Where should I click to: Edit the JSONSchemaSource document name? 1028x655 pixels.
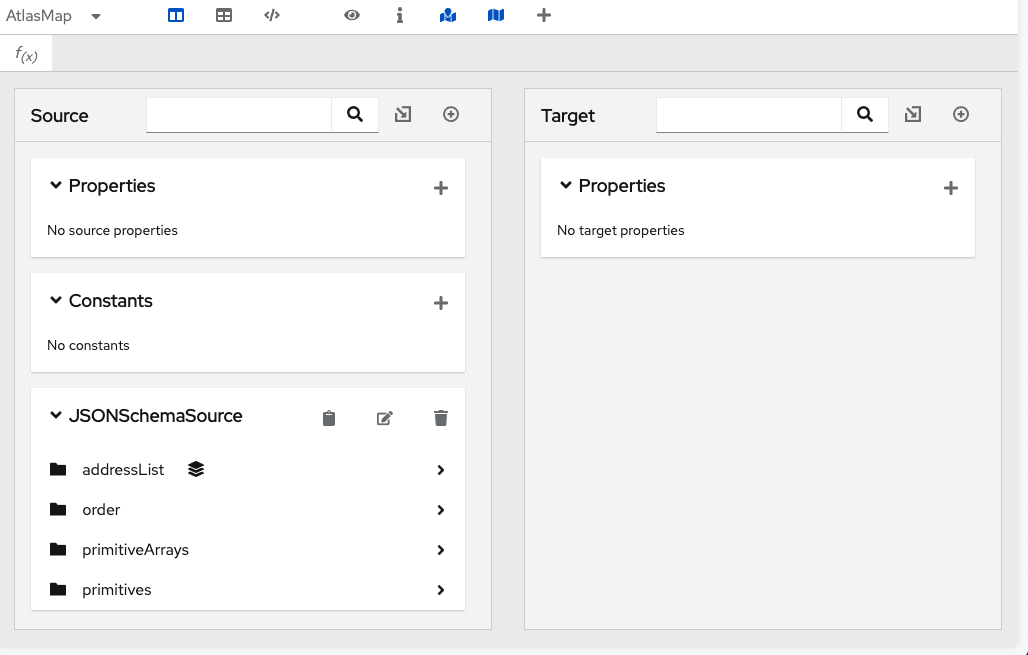tap(385, 418)
